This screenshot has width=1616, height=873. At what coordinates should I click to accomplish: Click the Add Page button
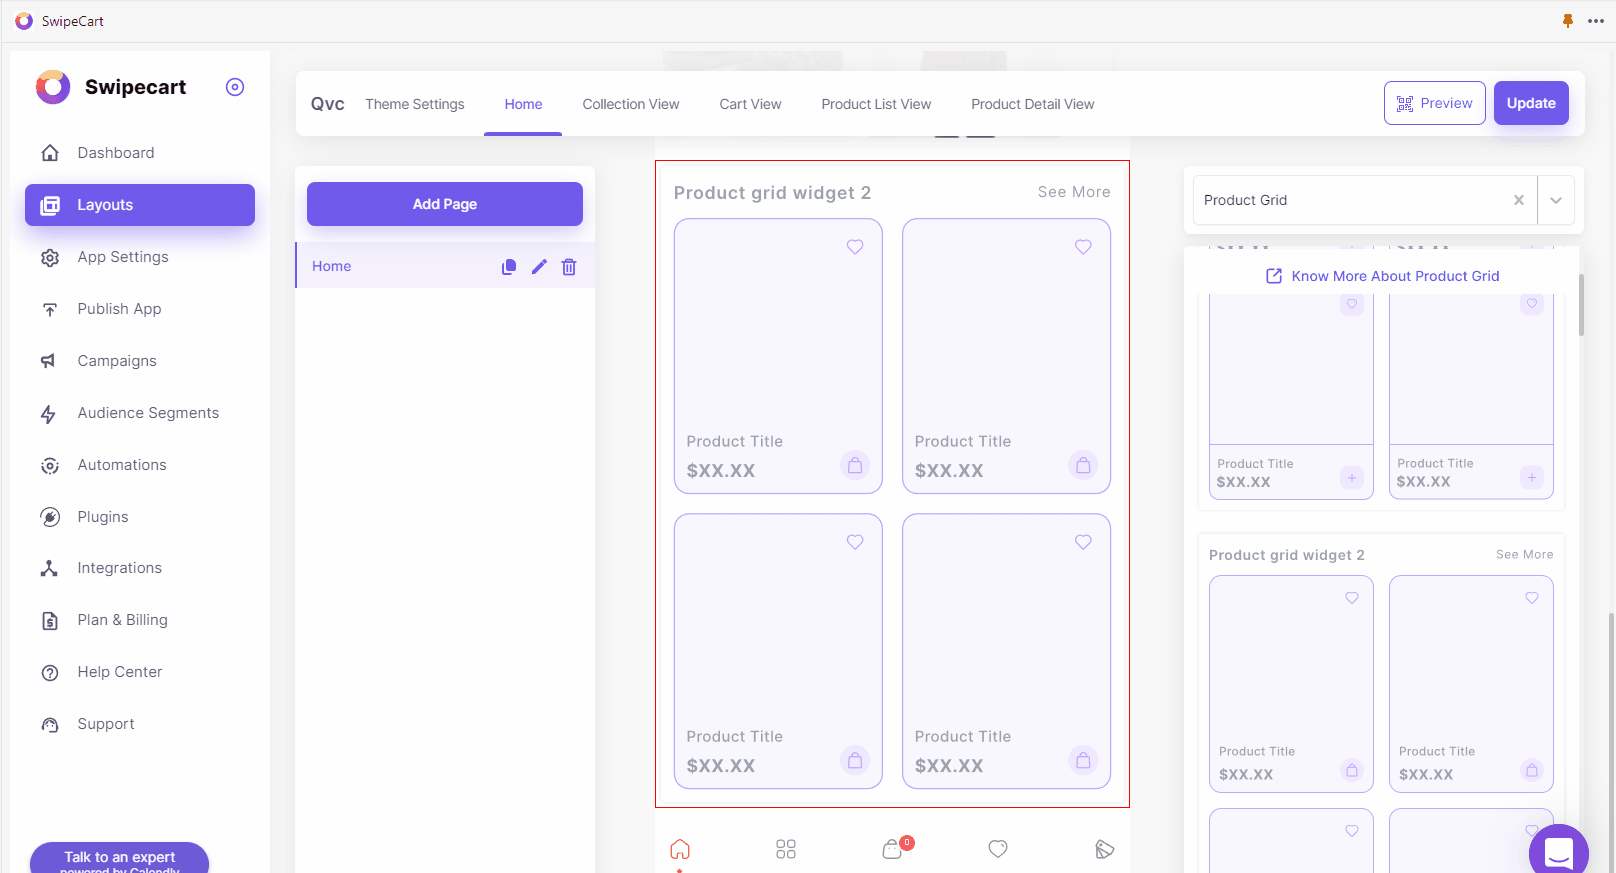[x=445, y=204]
